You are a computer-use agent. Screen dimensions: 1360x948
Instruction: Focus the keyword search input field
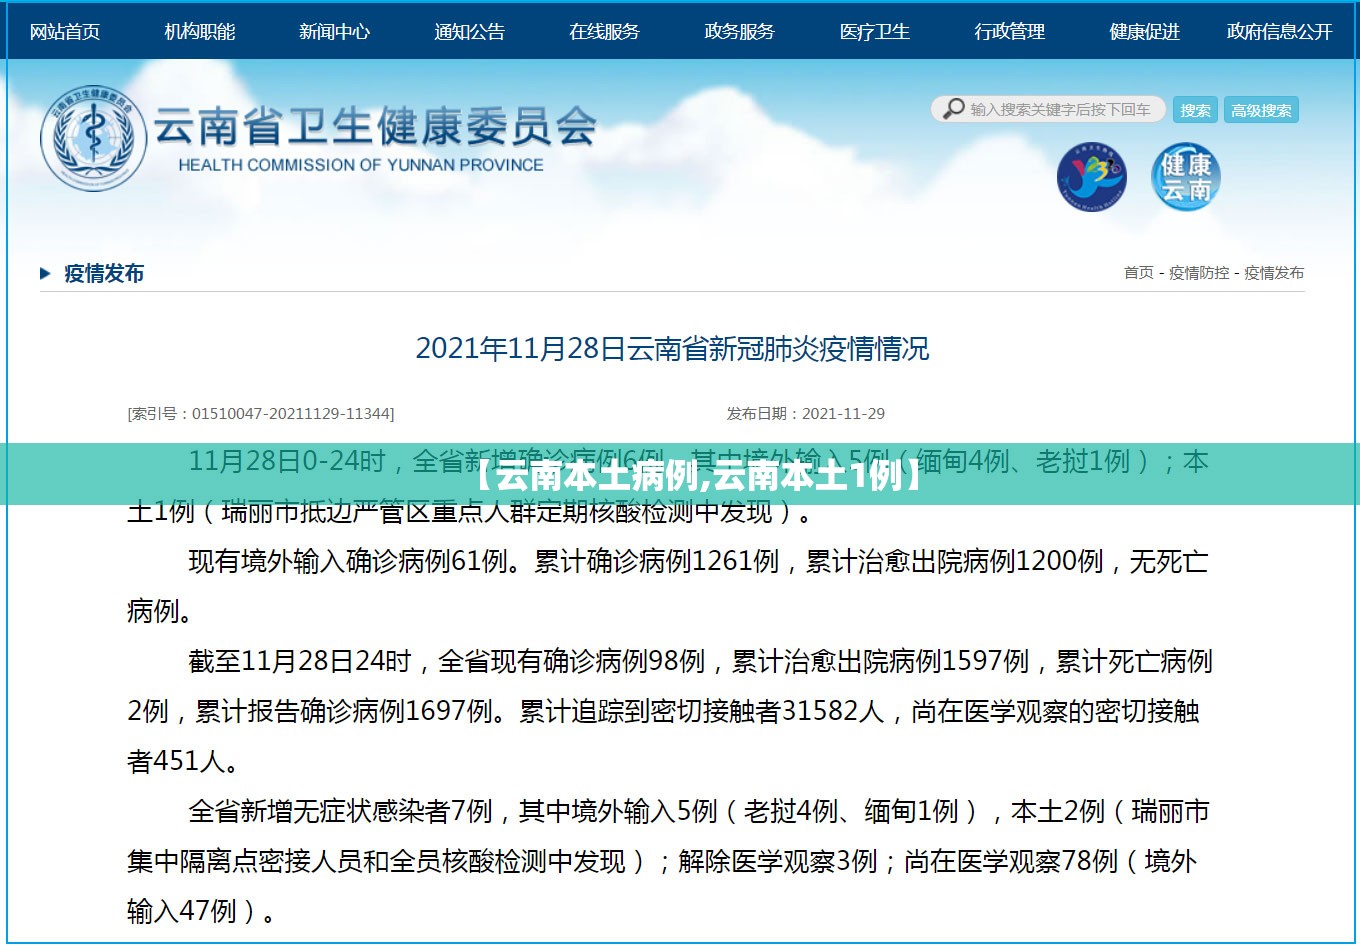pyautogui.click(x=1062, y=109)
